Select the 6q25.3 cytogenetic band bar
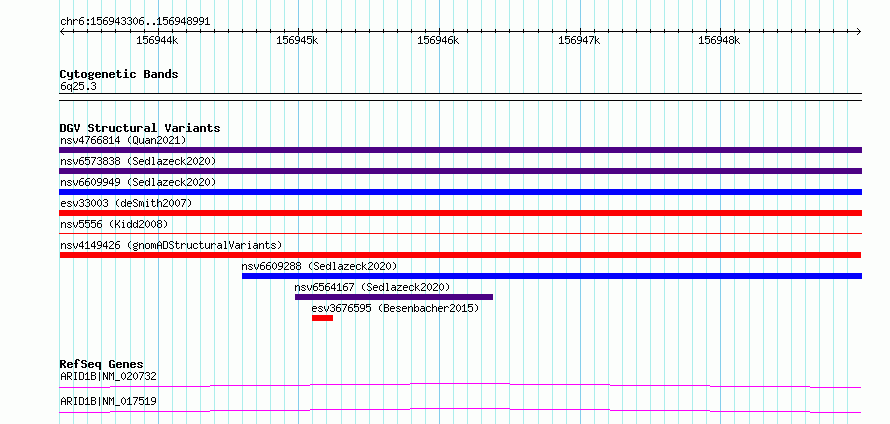The width and height of the screenshot is (890, 424). click(460, 97)
